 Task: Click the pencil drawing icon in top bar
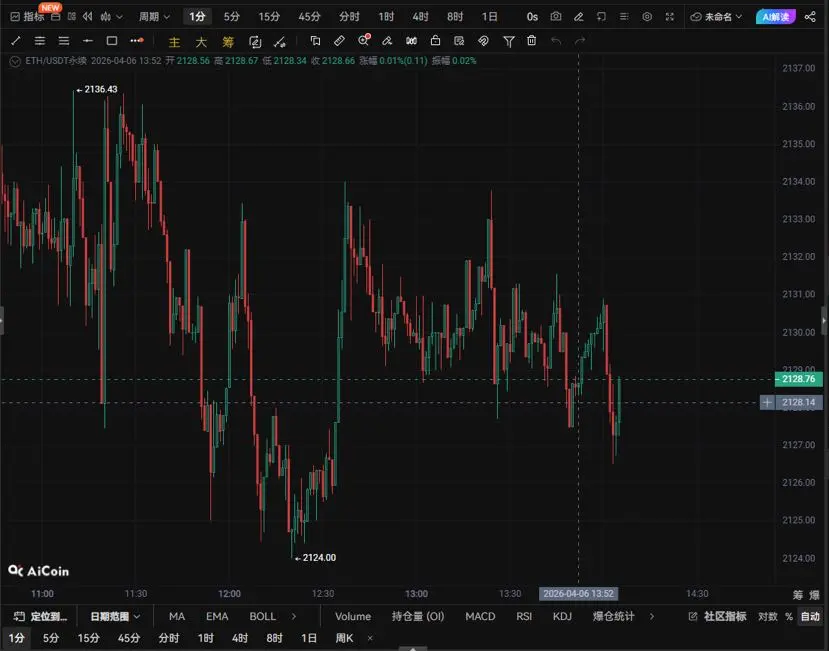click(x=578, y=17)
